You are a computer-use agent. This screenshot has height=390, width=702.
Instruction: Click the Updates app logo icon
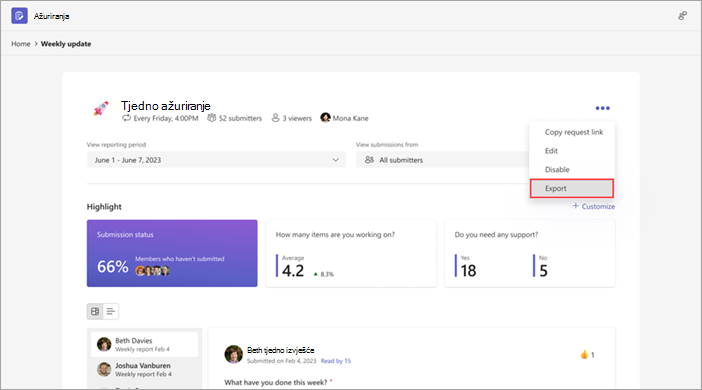pyautogui.click(x=19, y=16)
